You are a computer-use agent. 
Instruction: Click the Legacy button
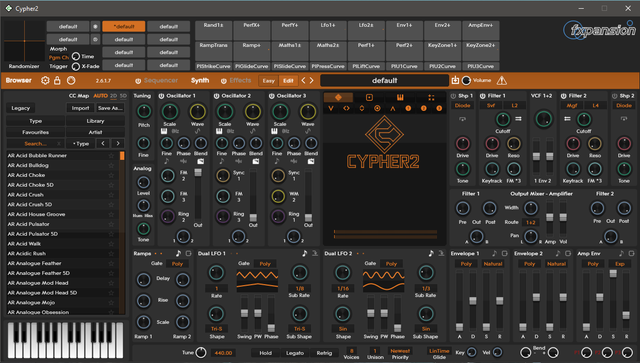(x=20, y=108)
